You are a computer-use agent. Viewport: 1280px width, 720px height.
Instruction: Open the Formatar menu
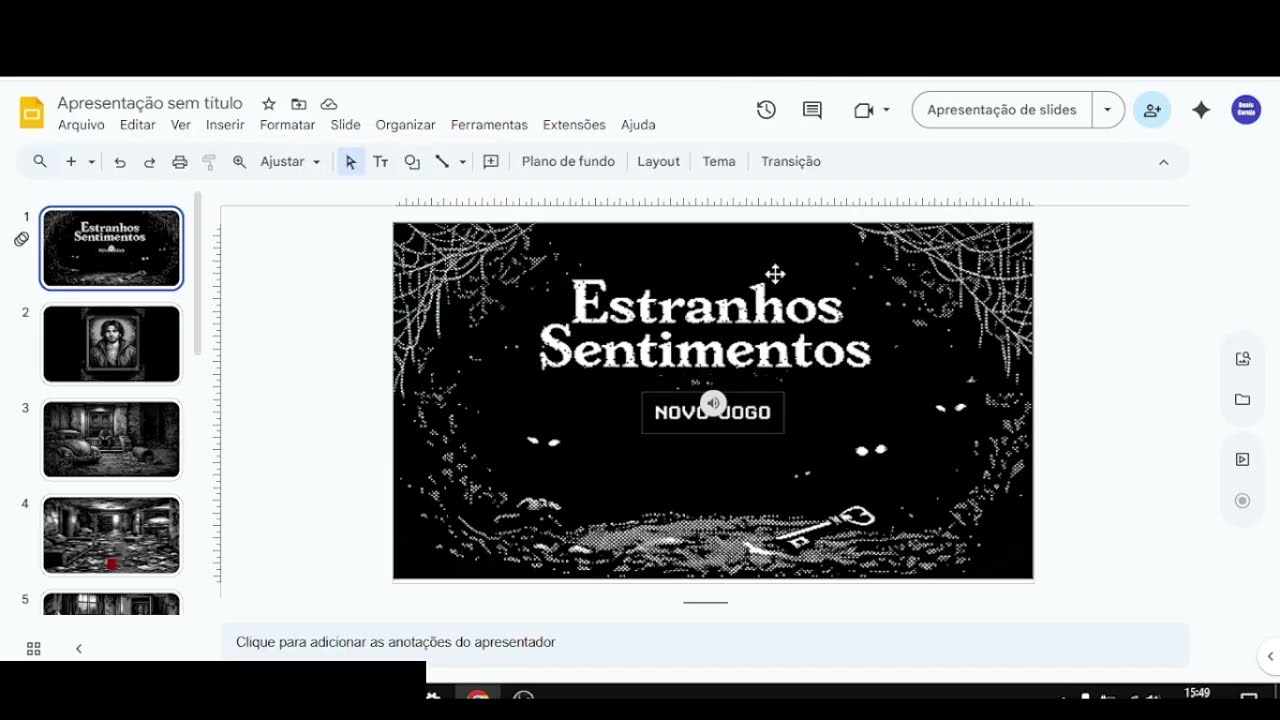point(287,125)
